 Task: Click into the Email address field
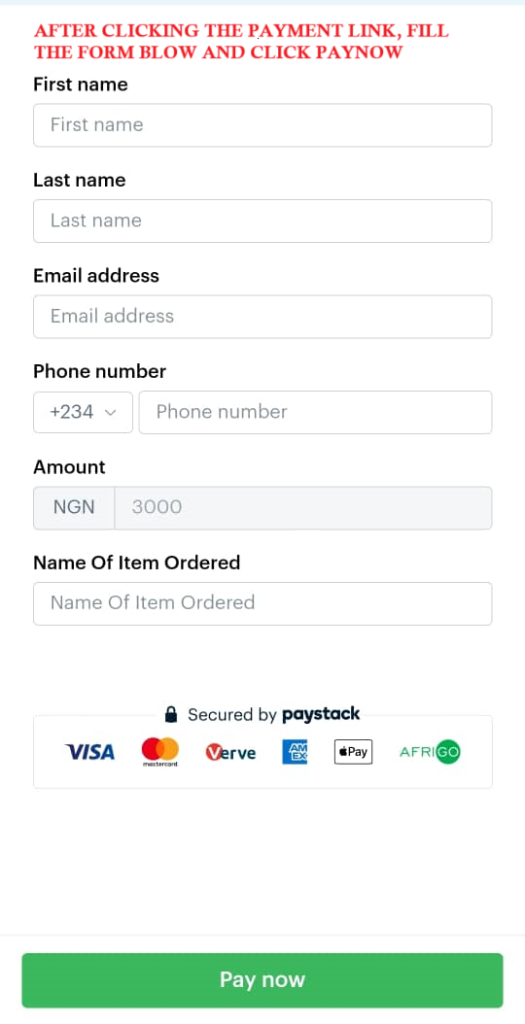(x=262, y=317)
